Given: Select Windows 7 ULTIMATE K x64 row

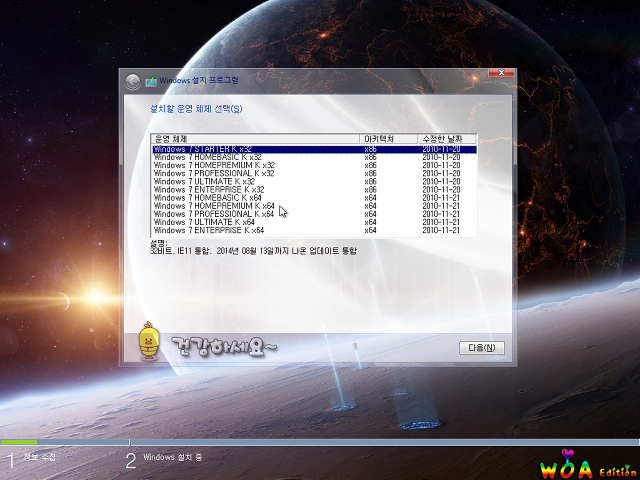Looking at the screenshot, I should coord(314,222).
